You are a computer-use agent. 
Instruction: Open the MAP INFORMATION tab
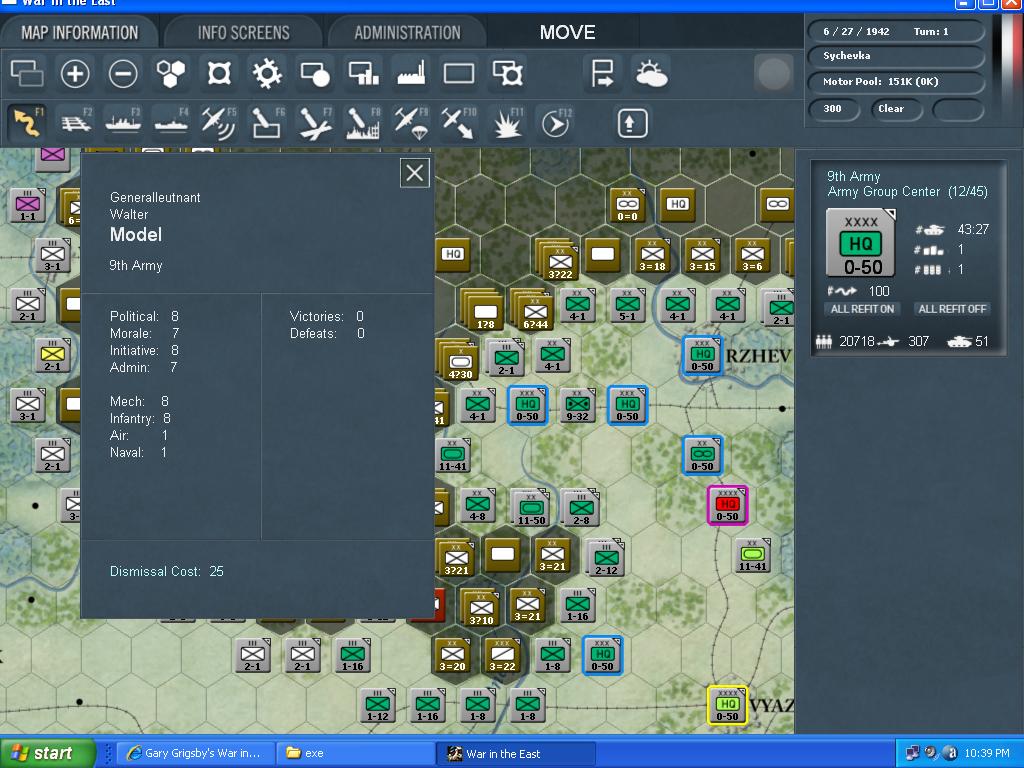click(80, 33)
